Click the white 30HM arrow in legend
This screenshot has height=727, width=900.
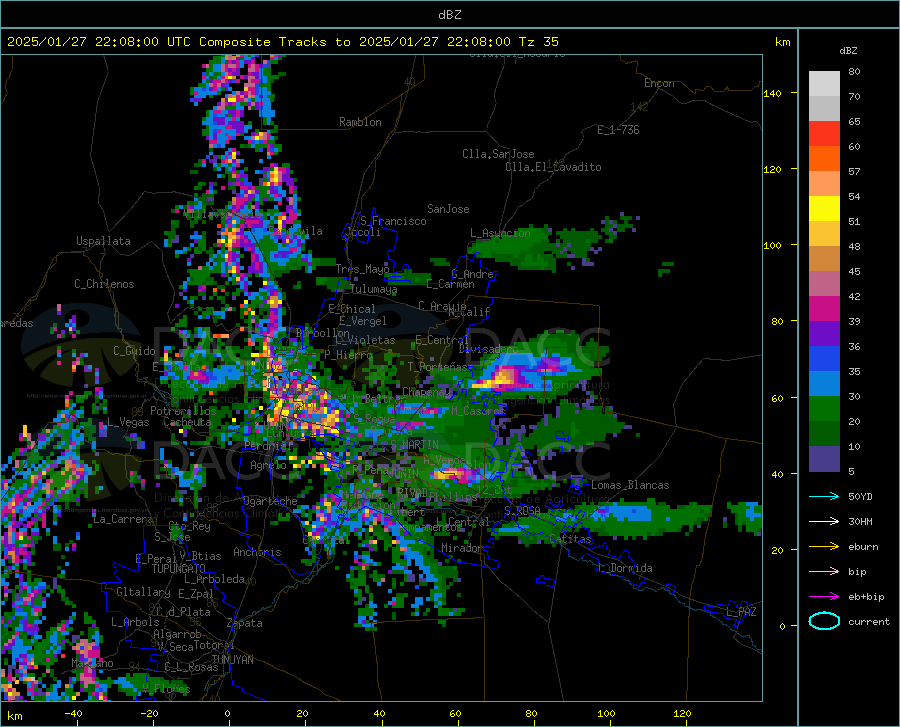(x=824, y=521)
